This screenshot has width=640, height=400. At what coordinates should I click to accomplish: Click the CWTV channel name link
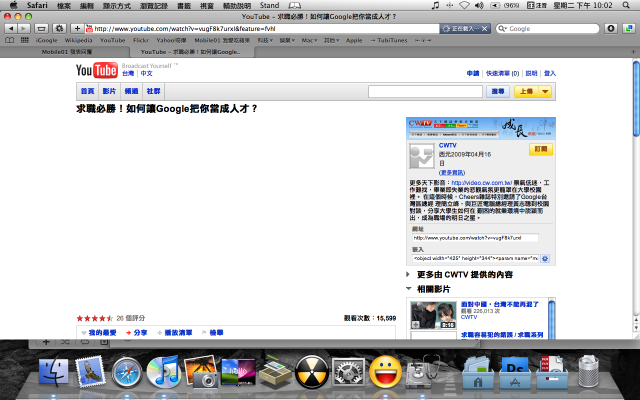[x=448, y=145]
